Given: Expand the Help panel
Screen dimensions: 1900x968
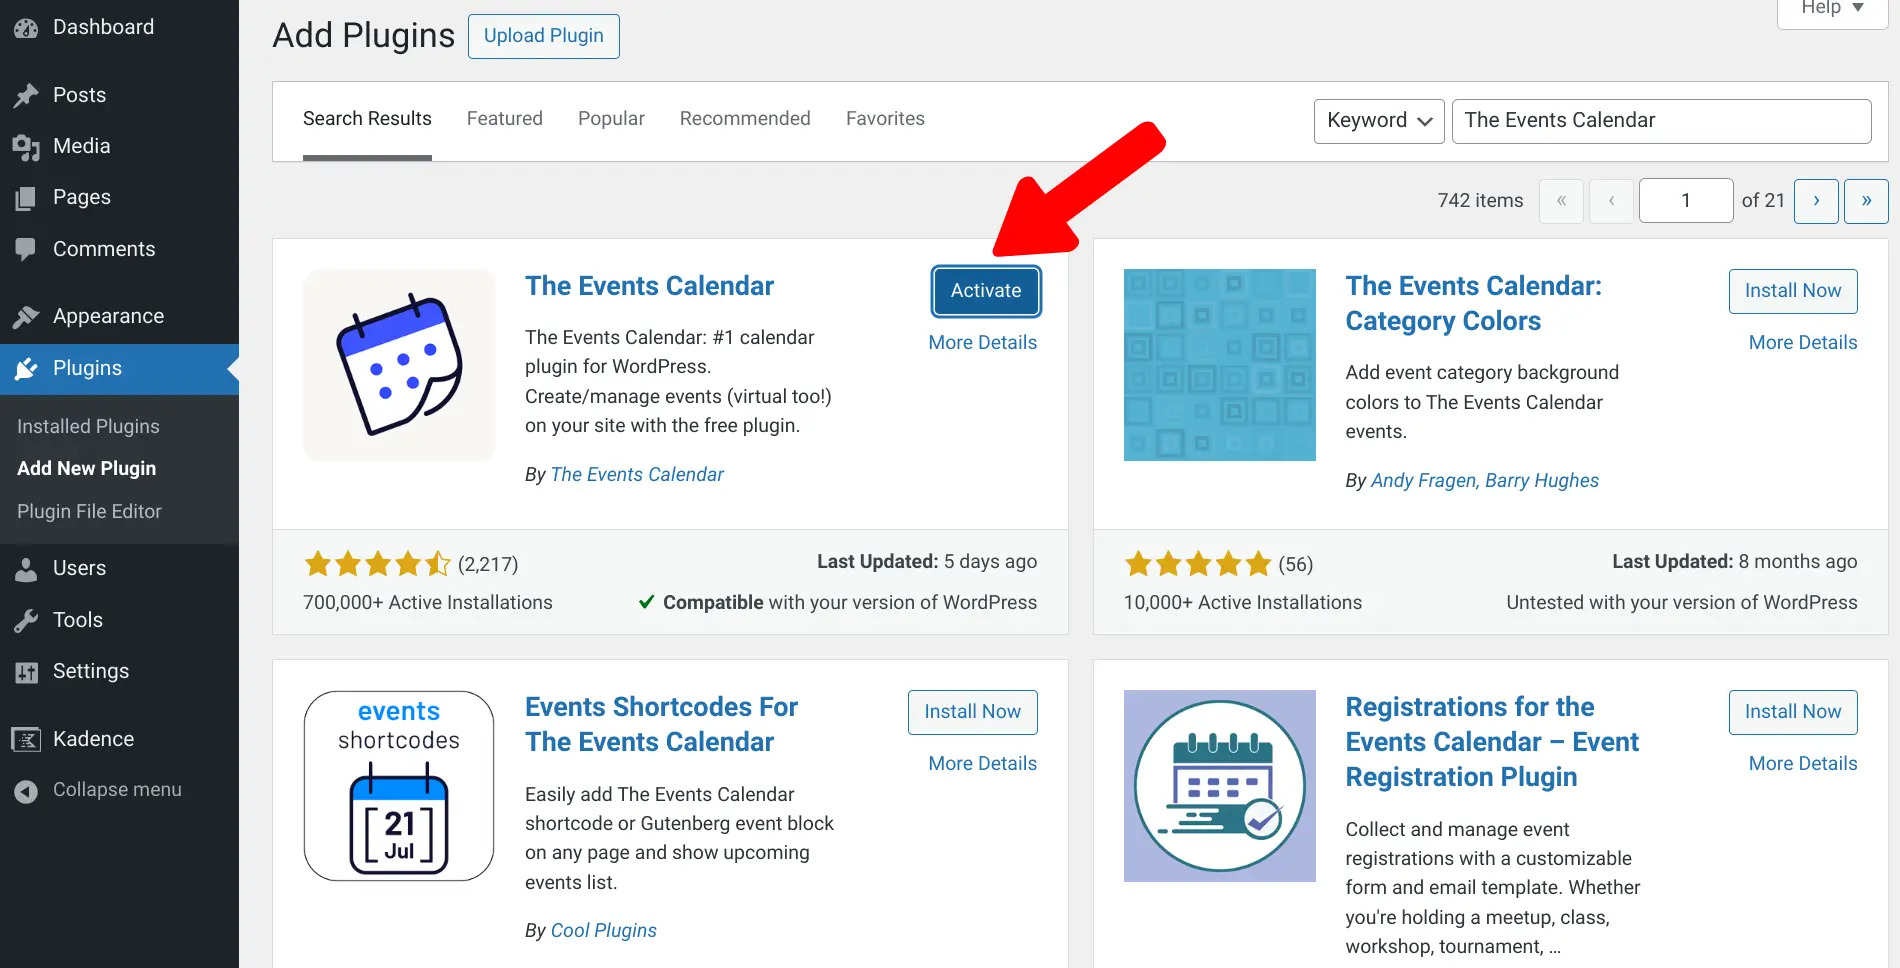Looking at the screenshot, I should pos(1832,10).
